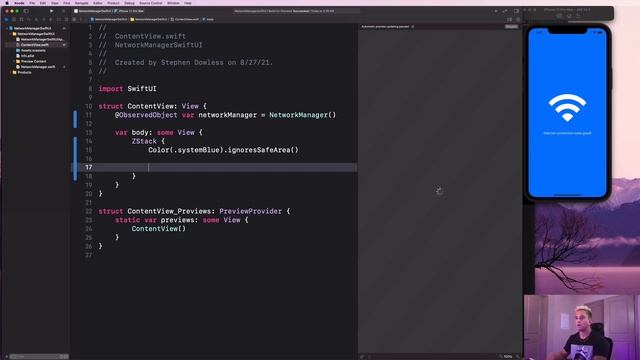Run the project with the play button
Screen dimensions: 640x360
51,11
